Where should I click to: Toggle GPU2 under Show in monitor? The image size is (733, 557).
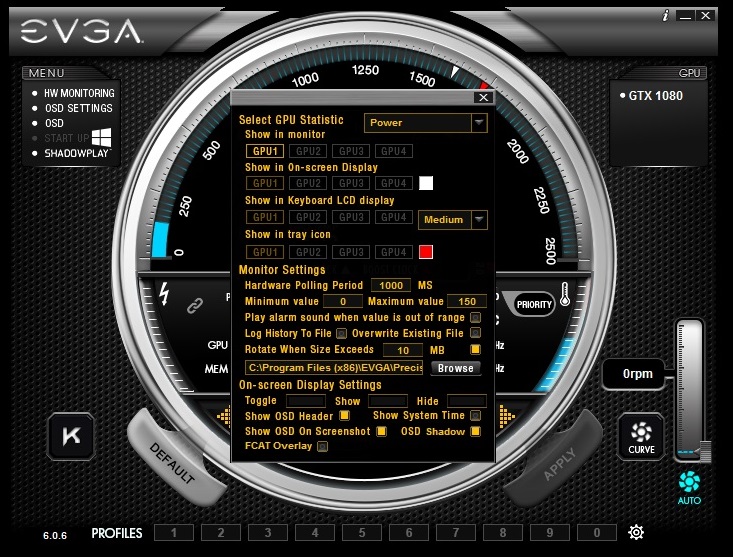pyautogui.click(x=309, y=151)
